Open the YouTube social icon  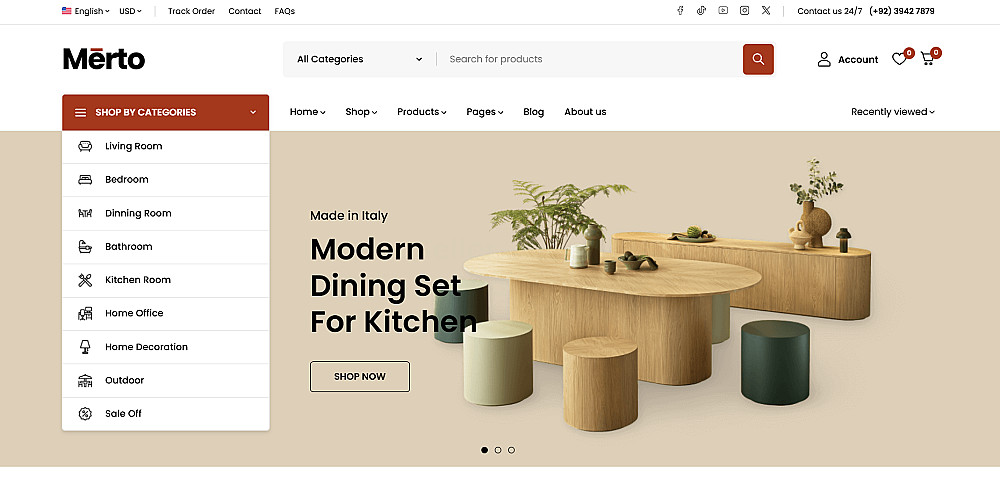click(723, 10)
